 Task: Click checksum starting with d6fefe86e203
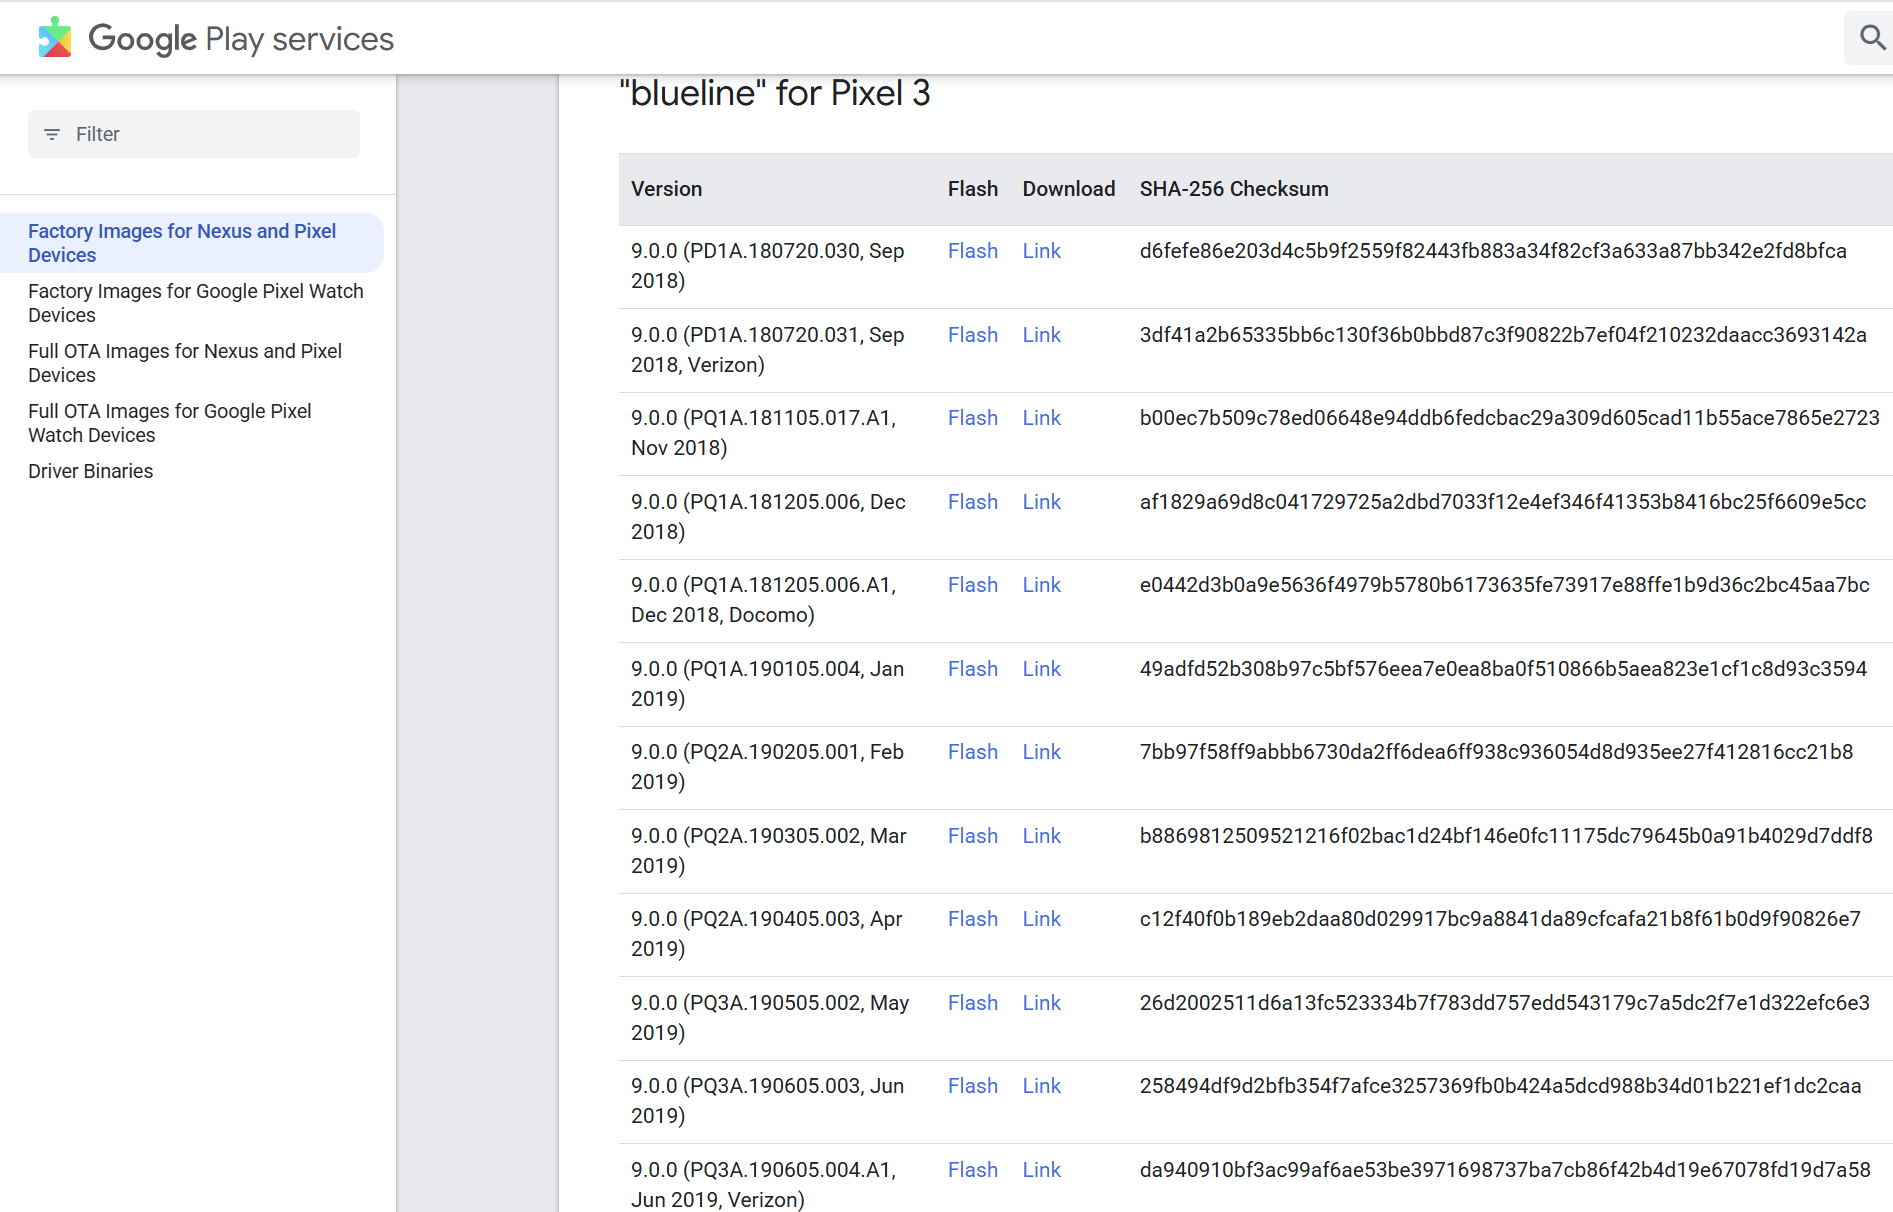point(1493,251)
